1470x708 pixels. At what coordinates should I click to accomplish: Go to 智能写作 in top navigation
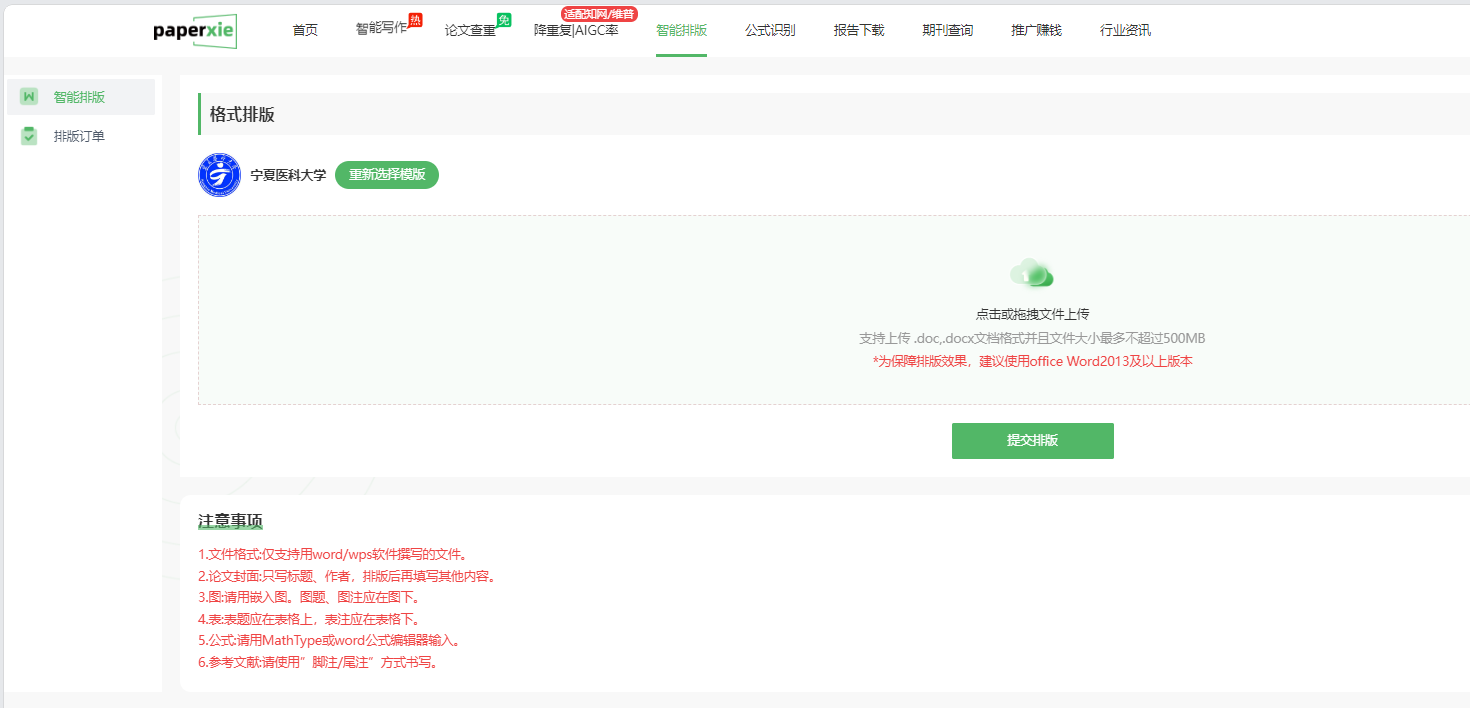[381, 30]
